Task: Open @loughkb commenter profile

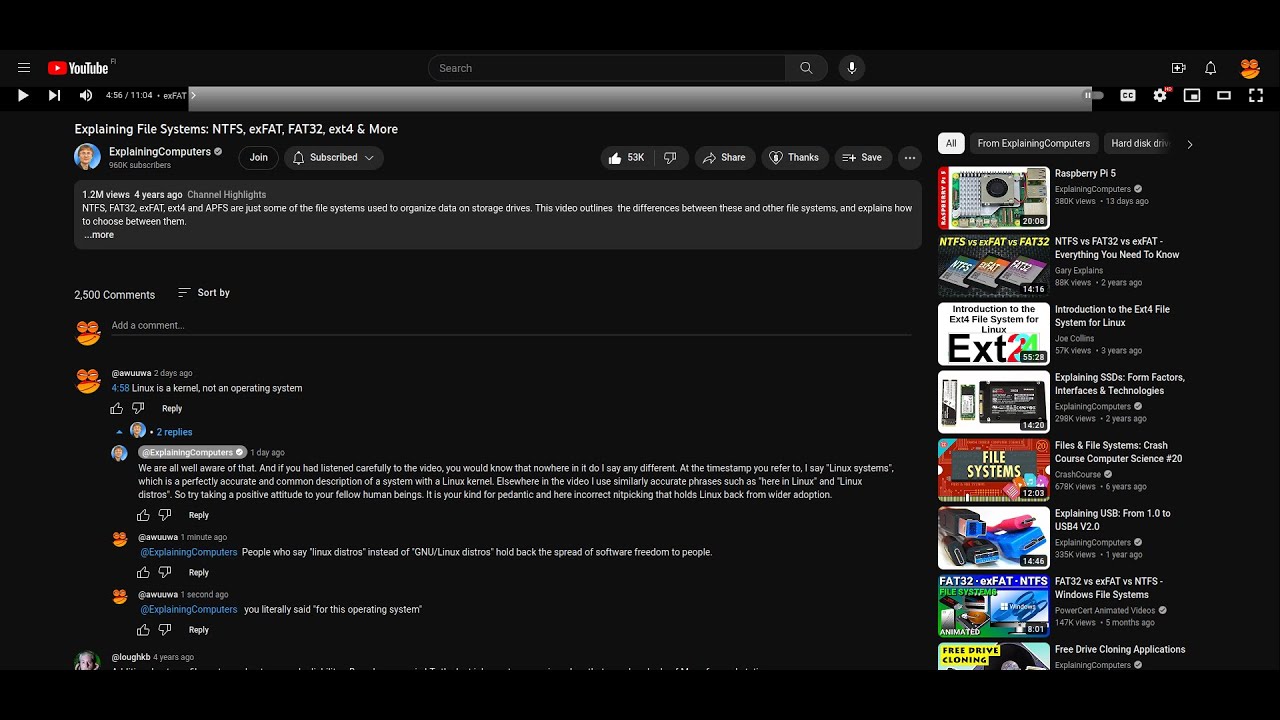Action: pyautogui.click(x=131, y=657)
